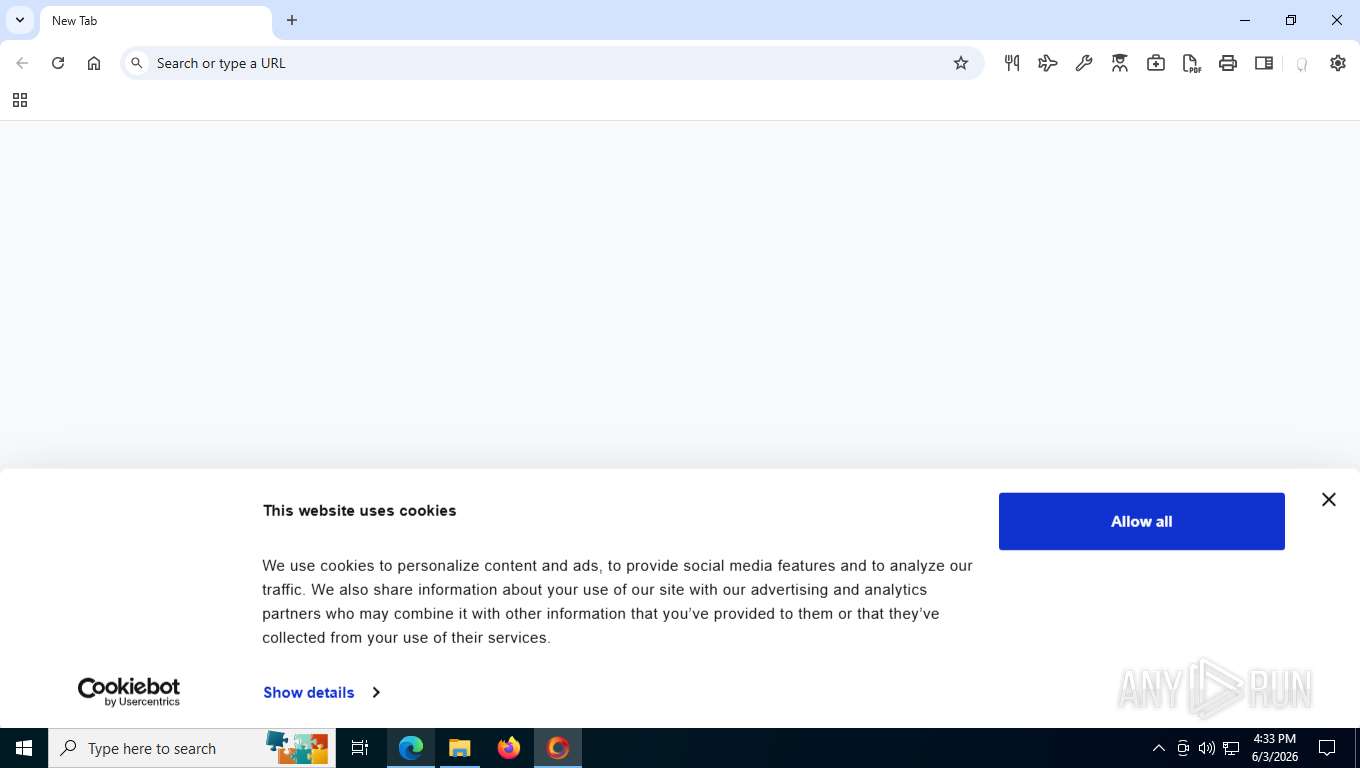Image resolution: width=1360 pixels, height=768 pixels.
Task: Click the faded icon beside side panel
Action: click(x=1301, y=64)
